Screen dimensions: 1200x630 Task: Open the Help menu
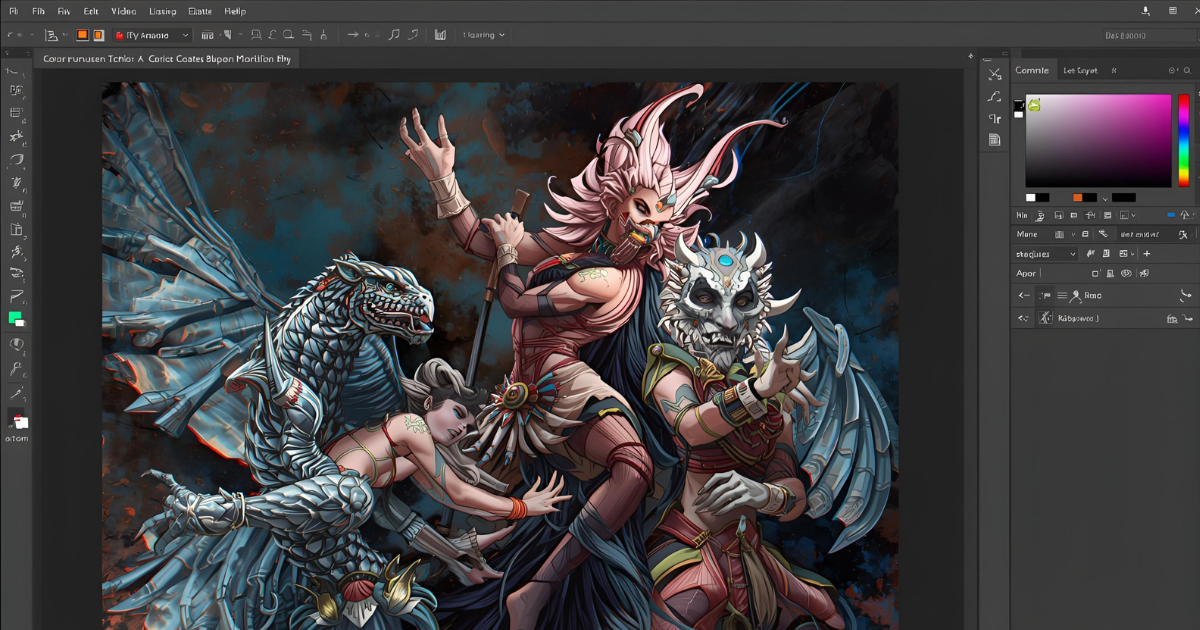235,11
